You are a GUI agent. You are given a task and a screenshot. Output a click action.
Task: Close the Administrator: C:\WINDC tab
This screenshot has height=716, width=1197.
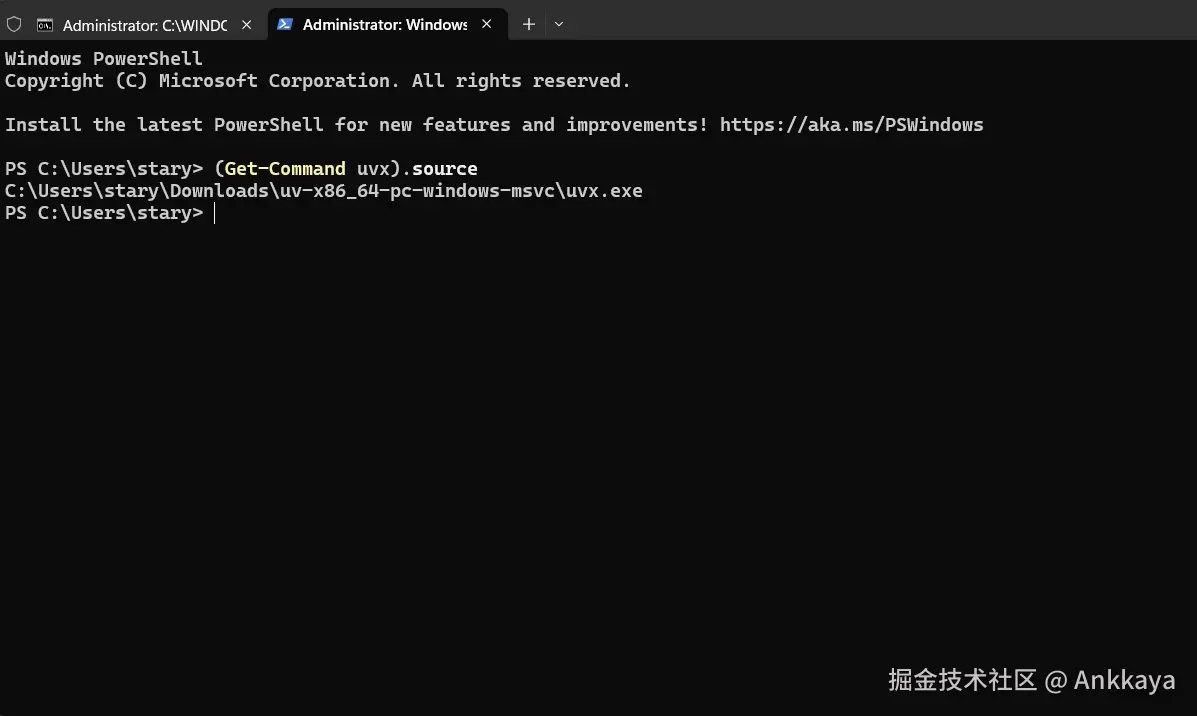[x=247, y=25]
